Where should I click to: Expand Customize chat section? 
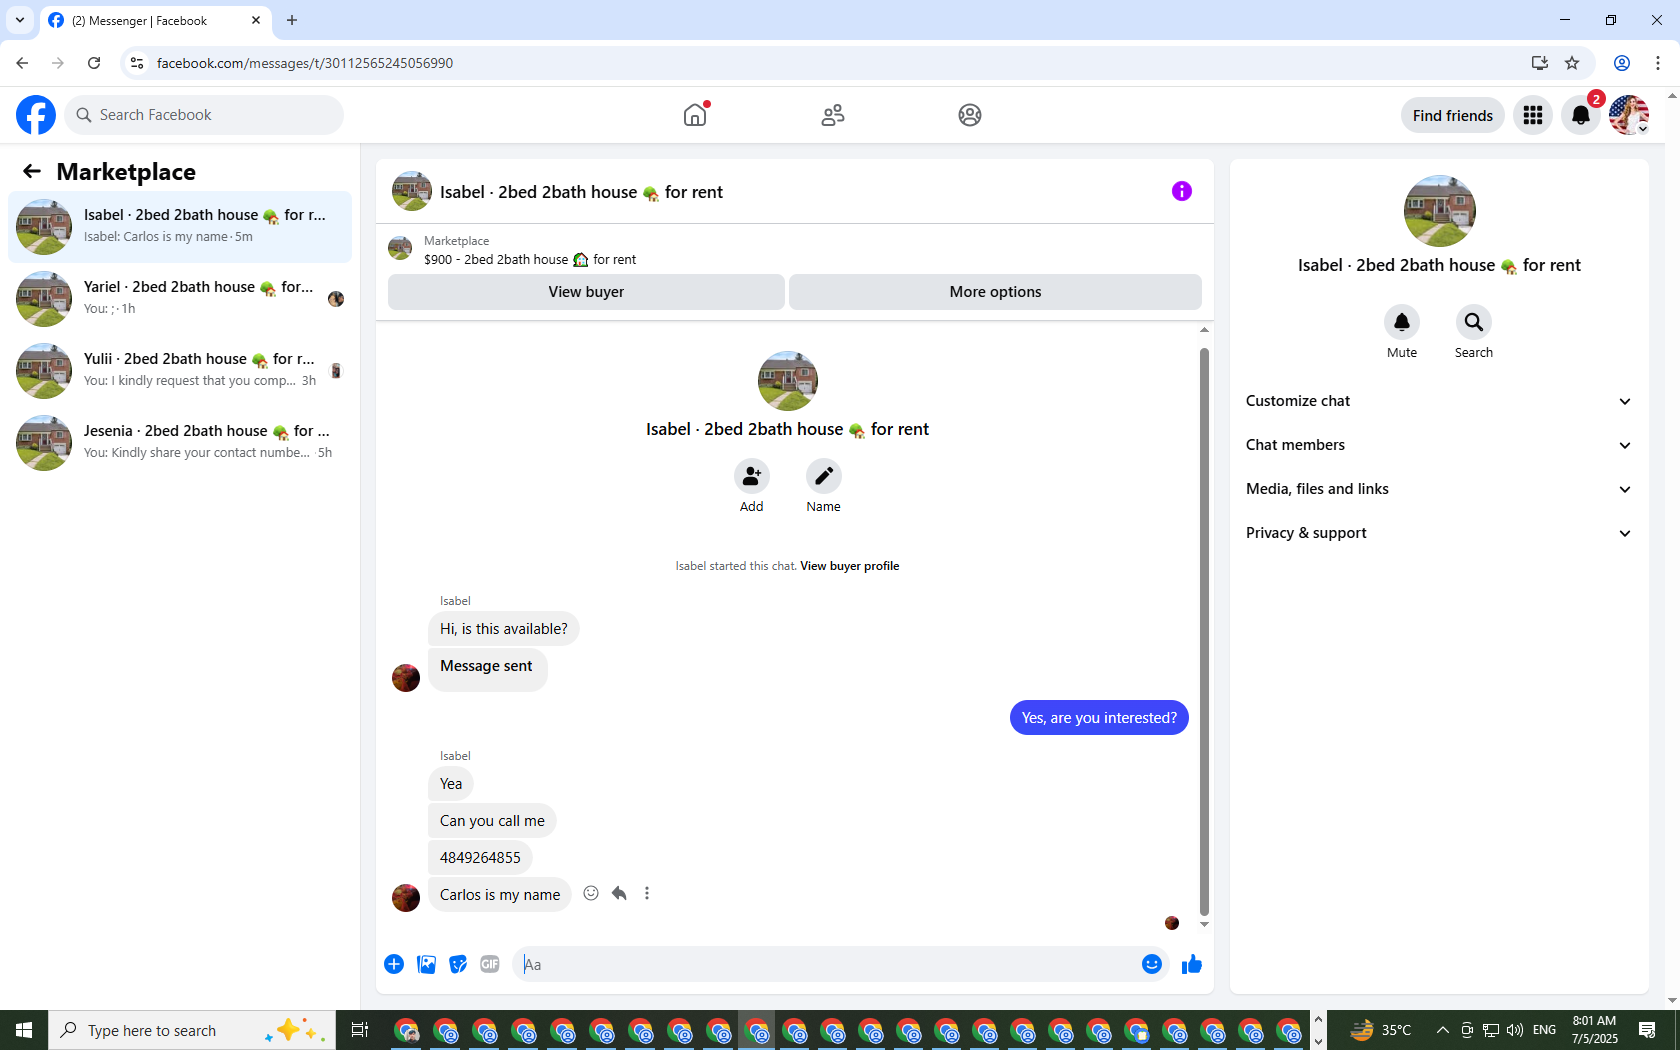1439,401
